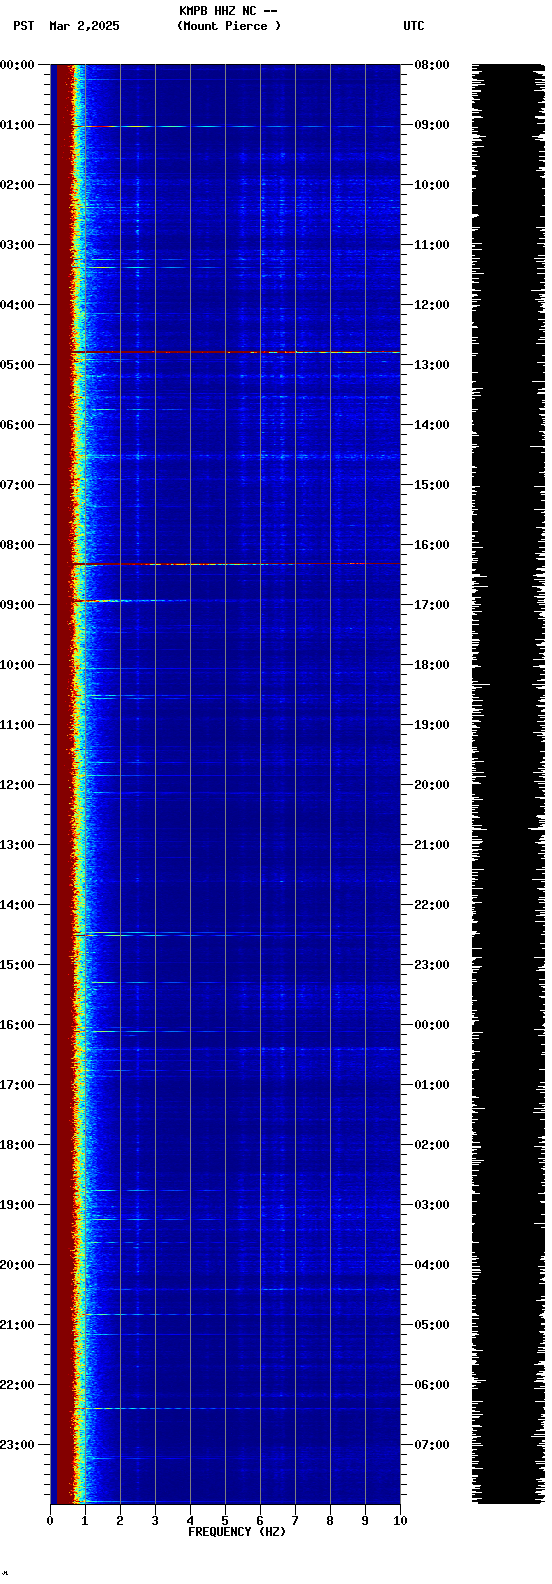Click the UTC '03:00' time label
The height and width of the screenshot is (1584, 552).
point(431,1205)
